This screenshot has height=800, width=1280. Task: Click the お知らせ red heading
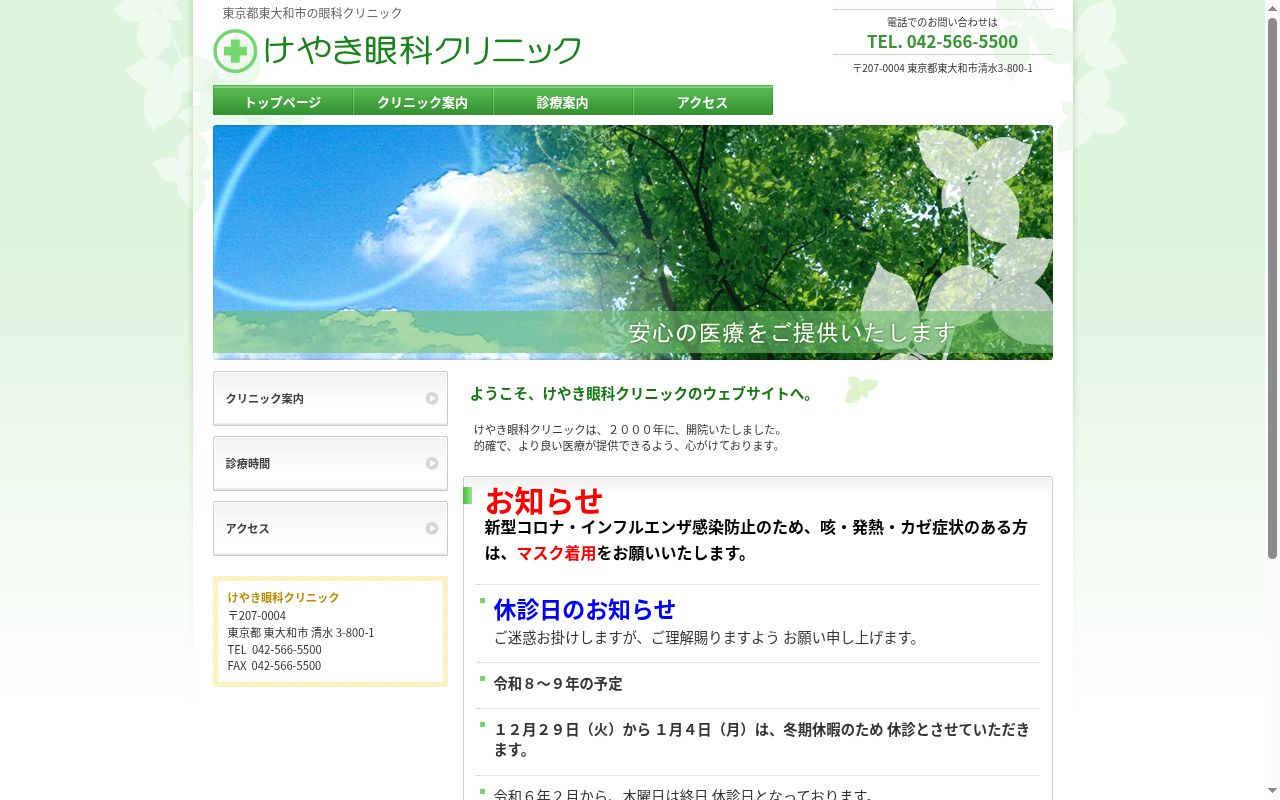tap(544, 500)
